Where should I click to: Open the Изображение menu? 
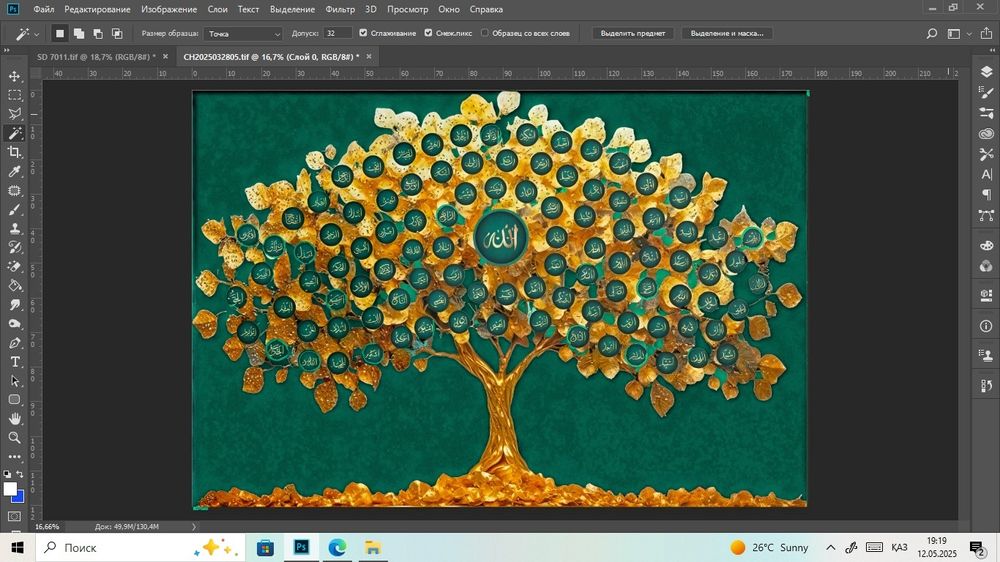(169, 9)
